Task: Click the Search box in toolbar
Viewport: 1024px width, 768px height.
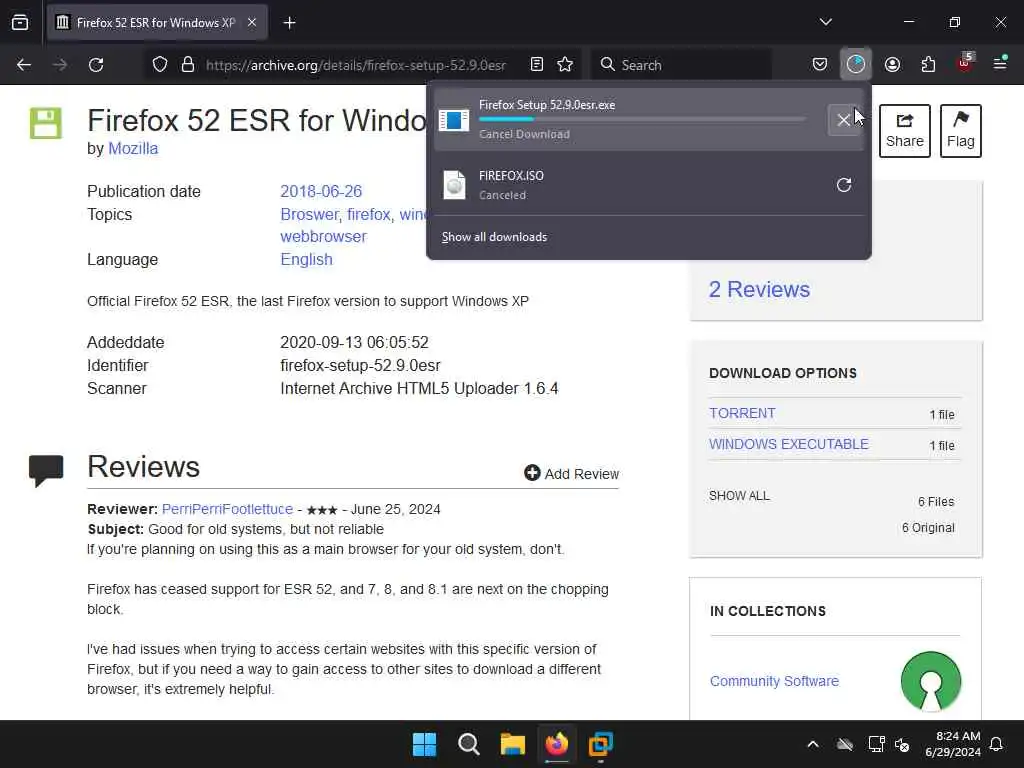Action: tap(682, 65)
